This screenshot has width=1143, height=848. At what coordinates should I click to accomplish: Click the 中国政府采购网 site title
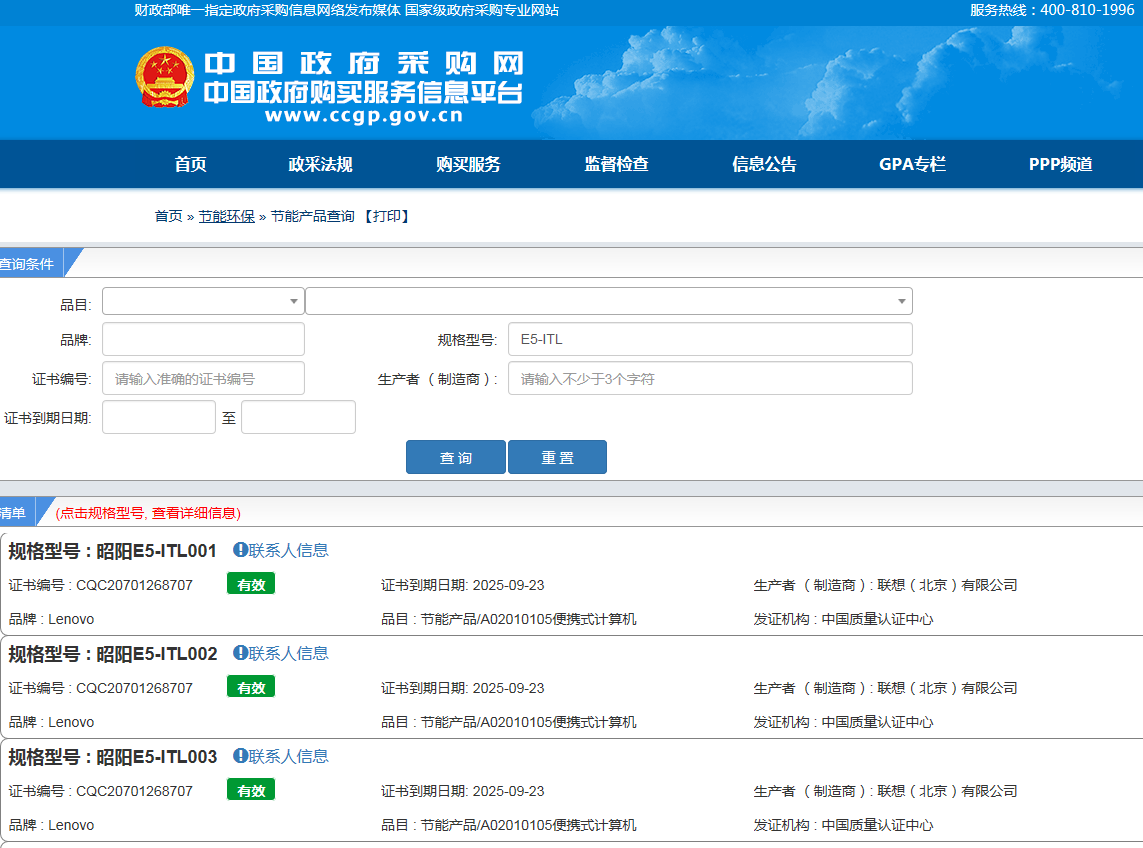click(x=364, y=63)
